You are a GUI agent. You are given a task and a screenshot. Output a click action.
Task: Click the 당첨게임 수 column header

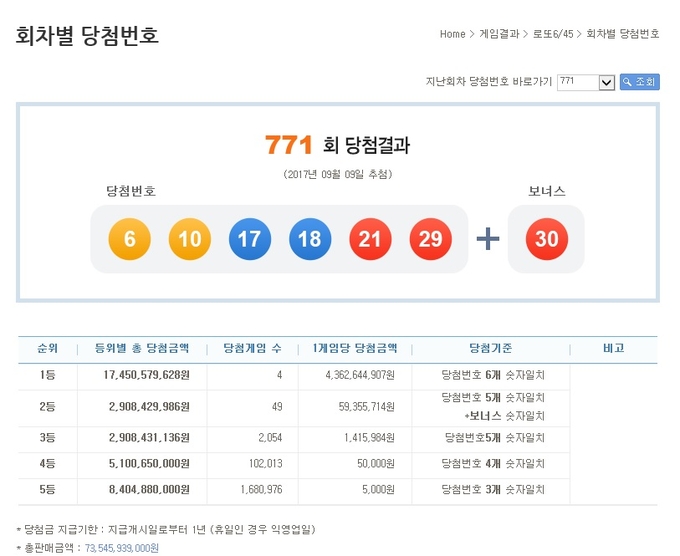[x=250, y=349]
